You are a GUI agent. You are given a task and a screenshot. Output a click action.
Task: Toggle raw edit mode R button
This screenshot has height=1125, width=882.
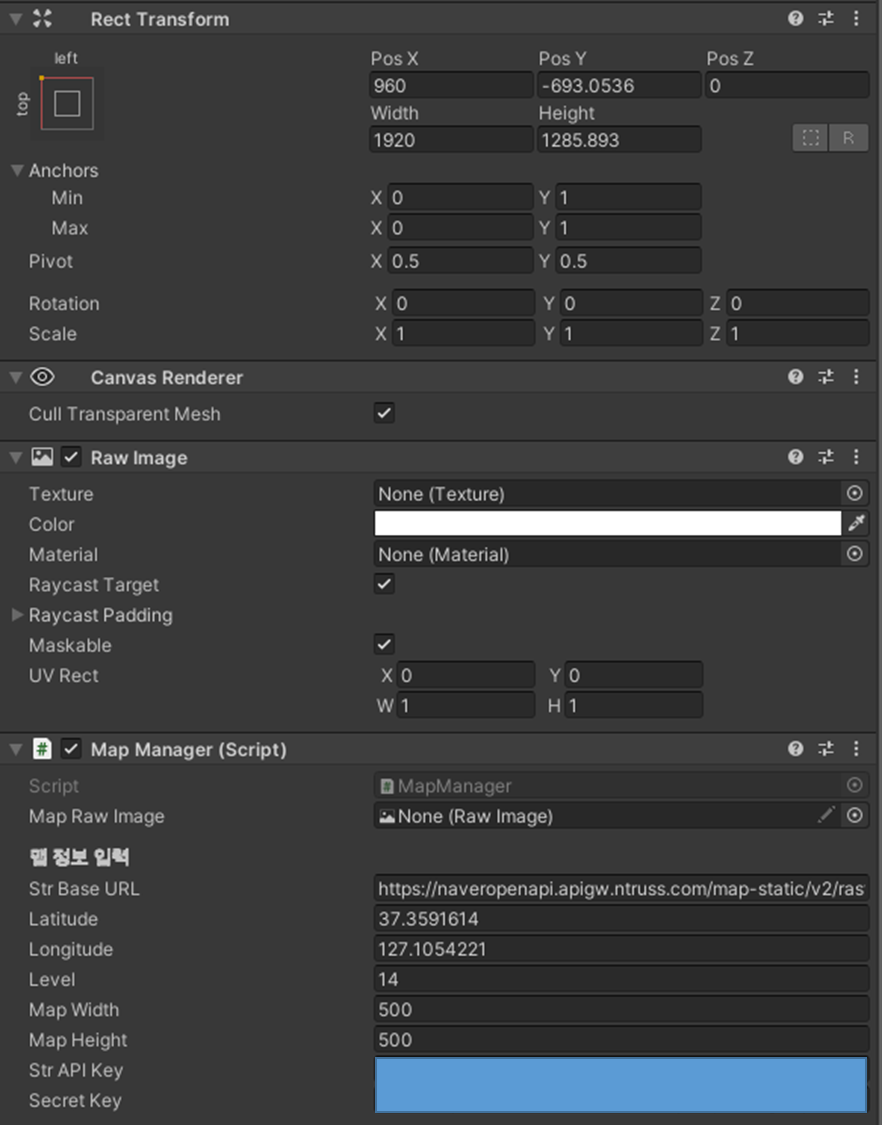coord(848,138)
